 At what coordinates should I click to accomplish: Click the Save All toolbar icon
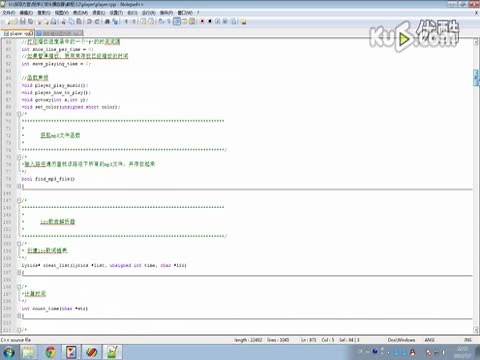[x=30, y=21]
